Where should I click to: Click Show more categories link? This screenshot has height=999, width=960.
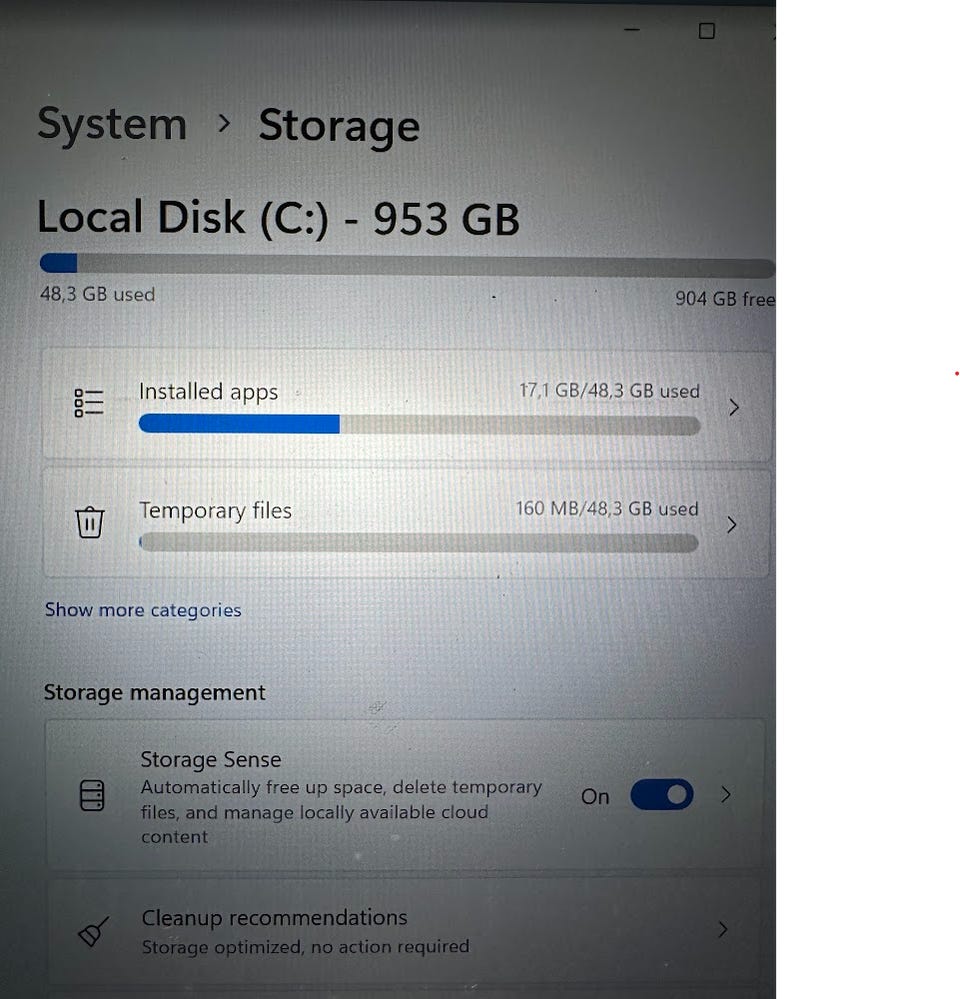pos(143,610)
